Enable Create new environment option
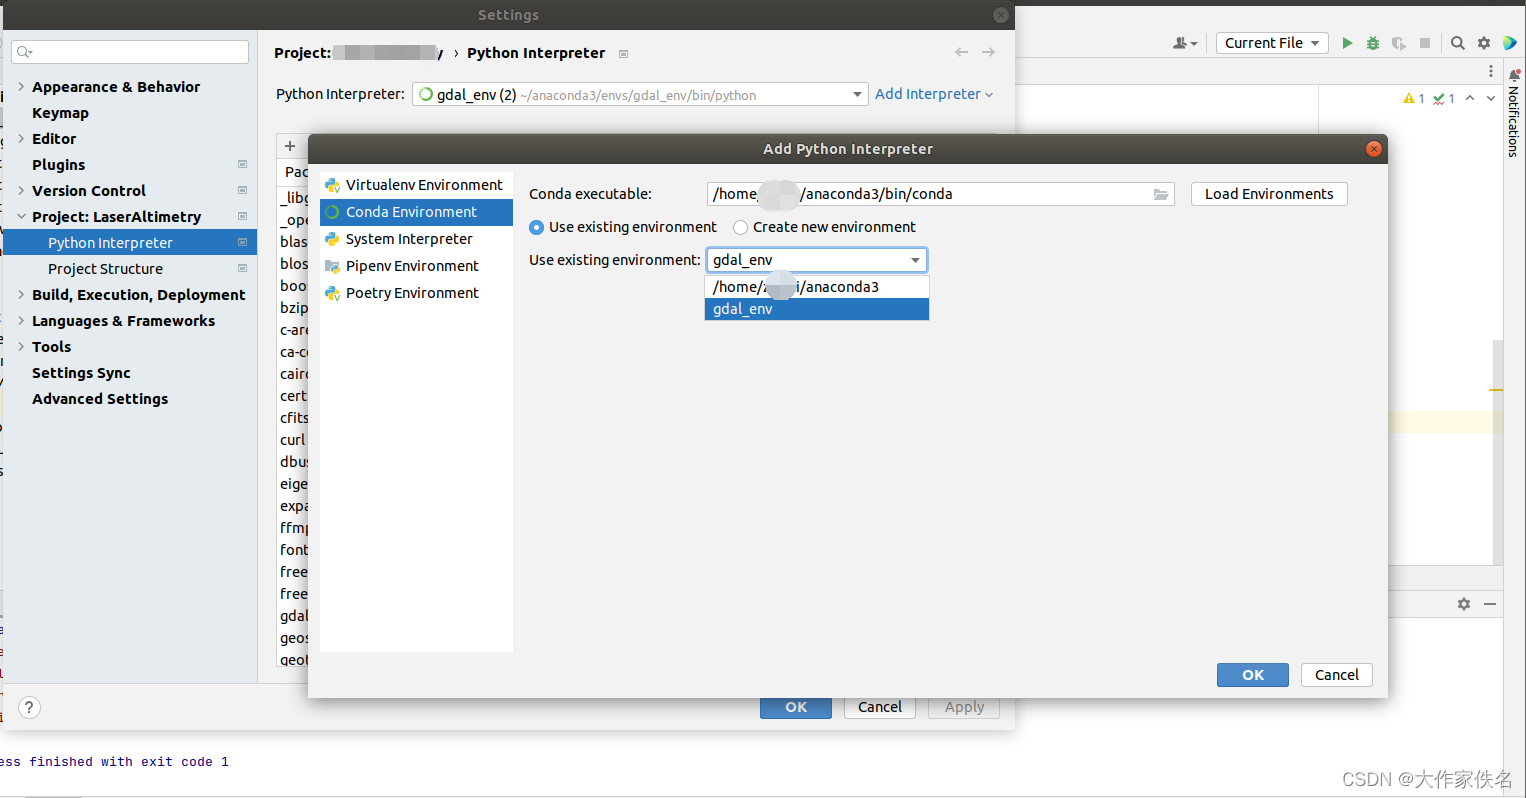Screen dimensions: 1526x798 pos(740,227)
